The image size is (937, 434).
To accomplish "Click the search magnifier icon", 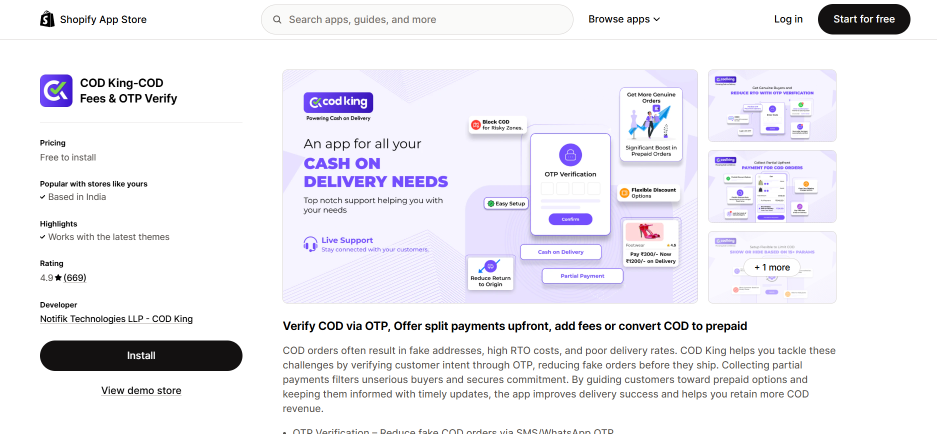I will pos(275,19).
